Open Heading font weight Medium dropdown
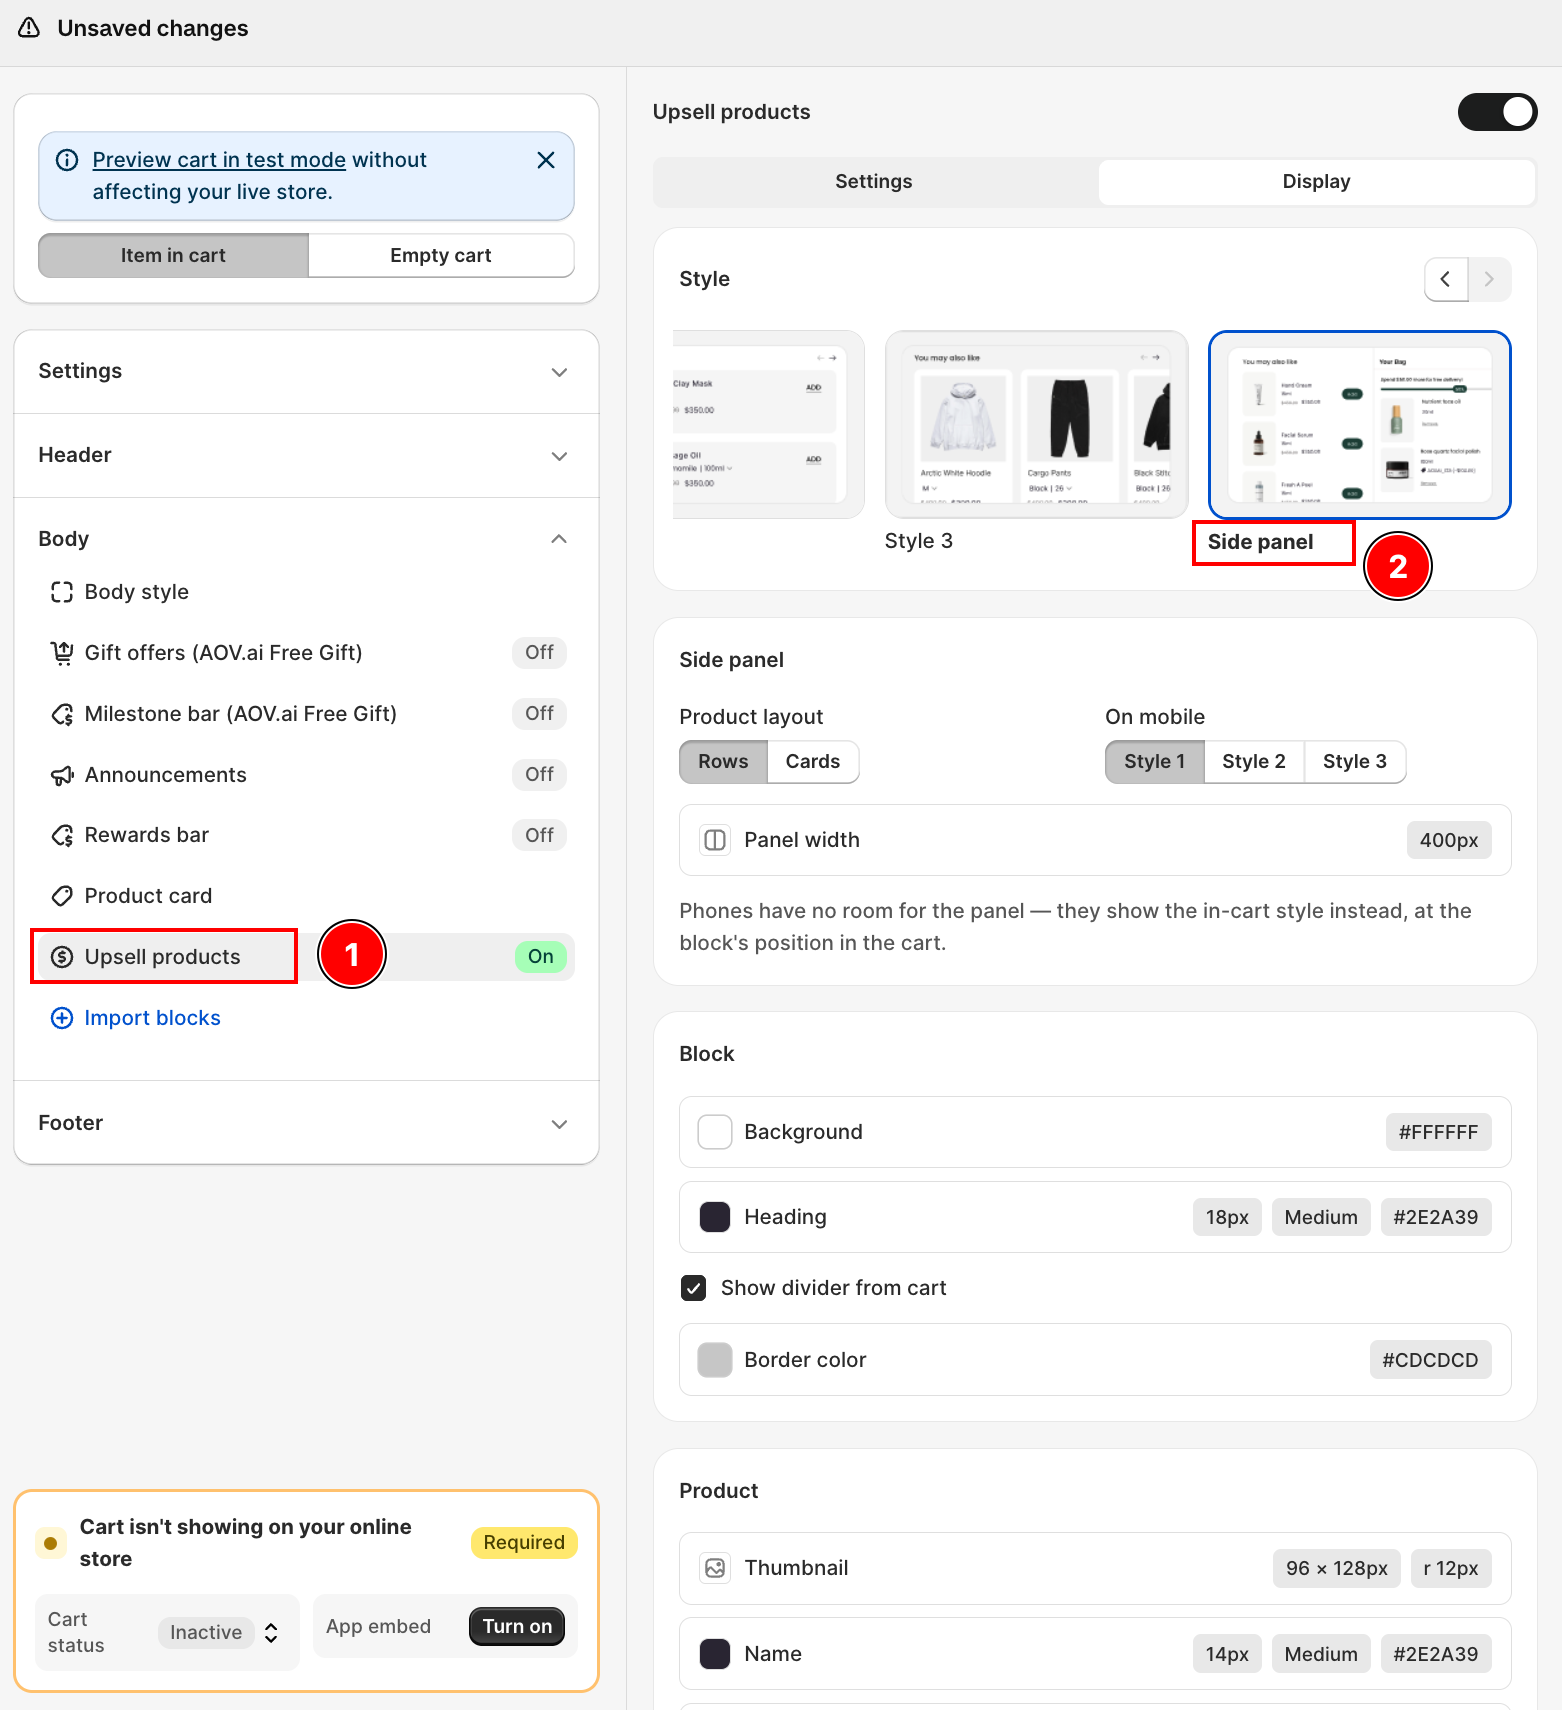 tap(1320, 1217)
